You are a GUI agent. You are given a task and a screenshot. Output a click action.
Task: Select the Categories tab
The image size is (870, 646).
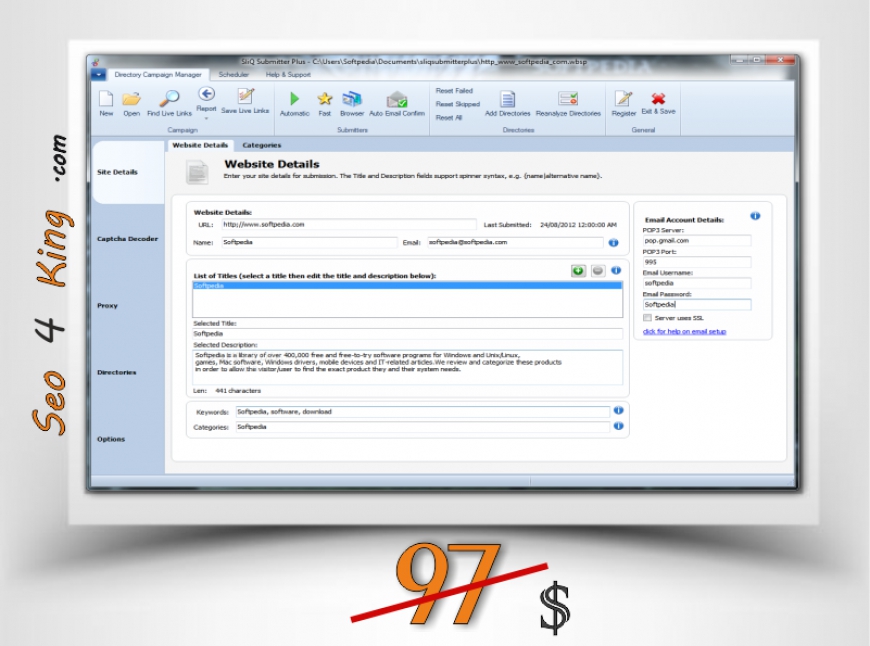click(x=261, y=145)
